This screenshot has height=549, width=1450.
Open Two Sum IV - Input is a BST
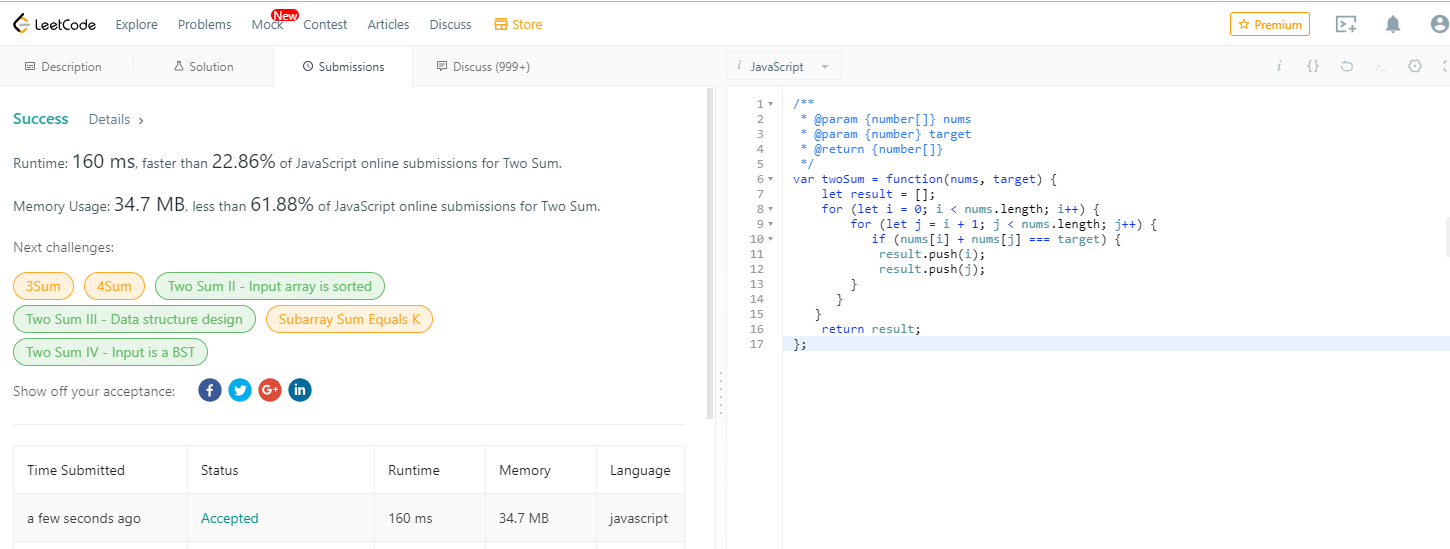coord(110,352)
